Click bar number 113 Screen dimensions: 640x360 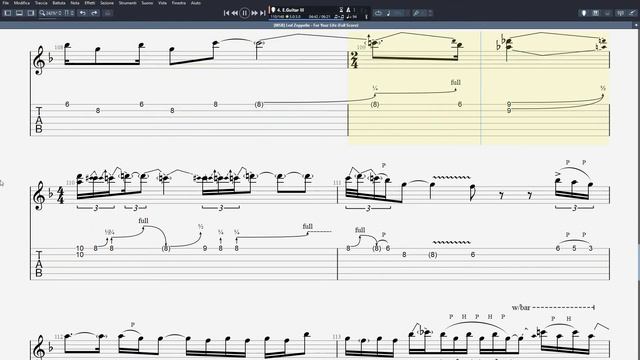click(x=336, y=337)
